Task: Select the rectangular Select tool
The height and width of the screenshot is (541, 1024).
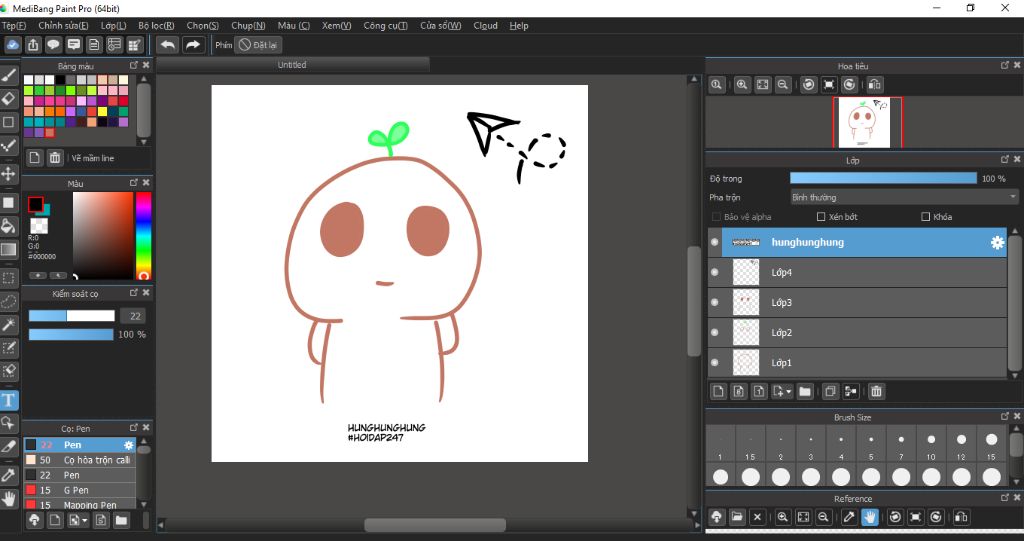Action: point(8,278)
